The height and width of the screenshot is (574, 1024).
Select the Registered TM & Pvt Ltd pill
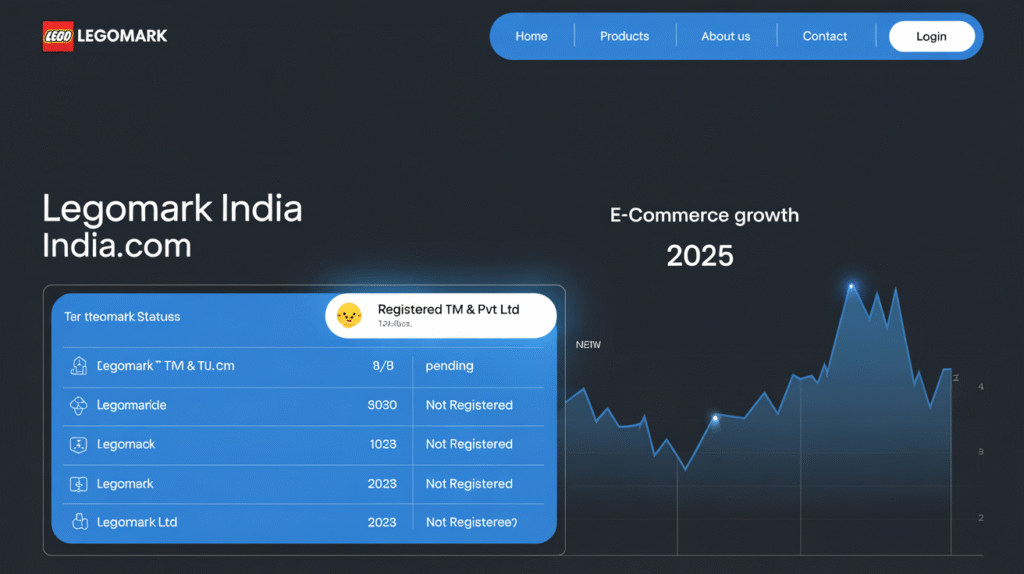pos(441,315)
